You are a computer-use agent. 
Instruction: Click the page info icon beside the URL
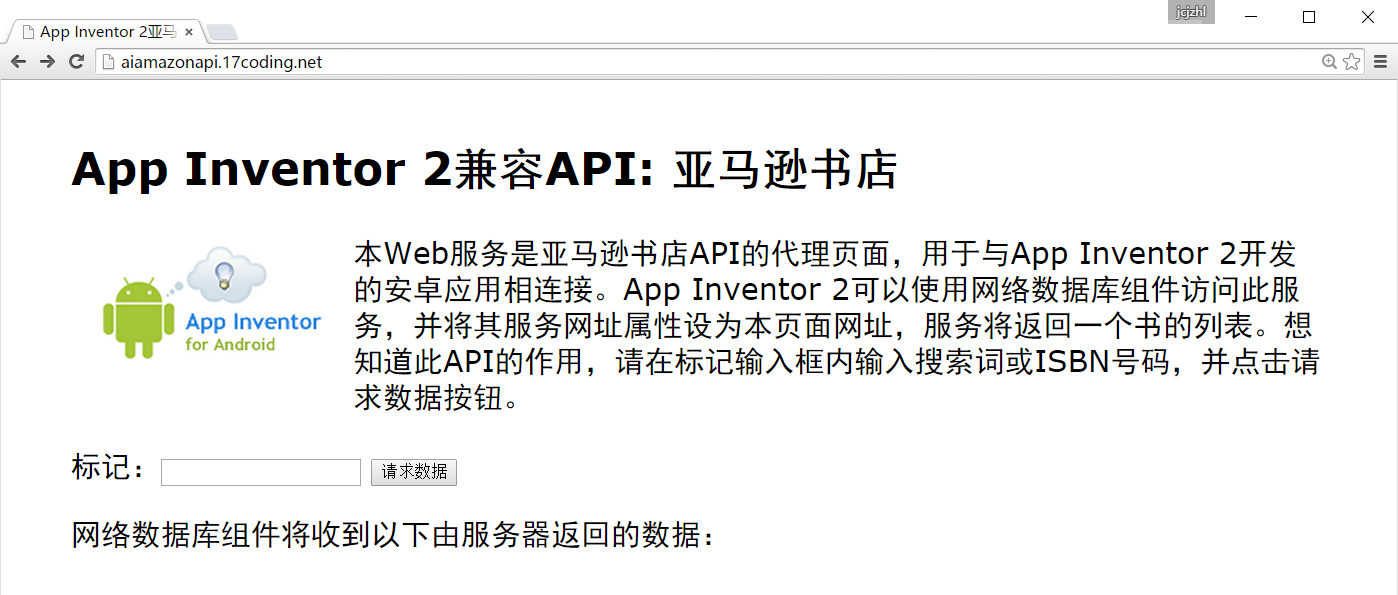point(109,62)
